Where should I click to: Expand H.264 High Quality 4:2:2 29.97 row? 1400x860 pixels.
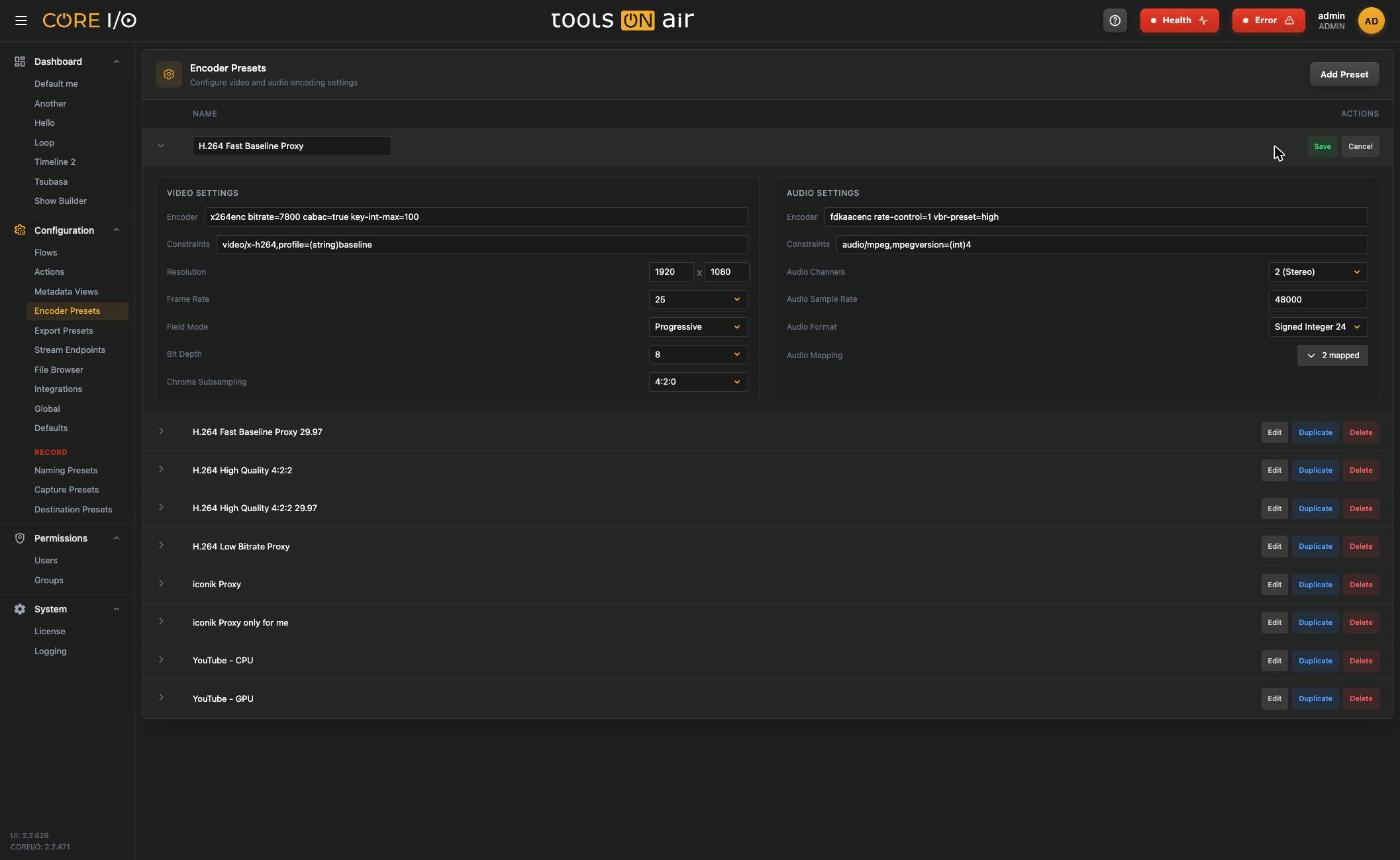pyautogui.click(x=161, y=508)
